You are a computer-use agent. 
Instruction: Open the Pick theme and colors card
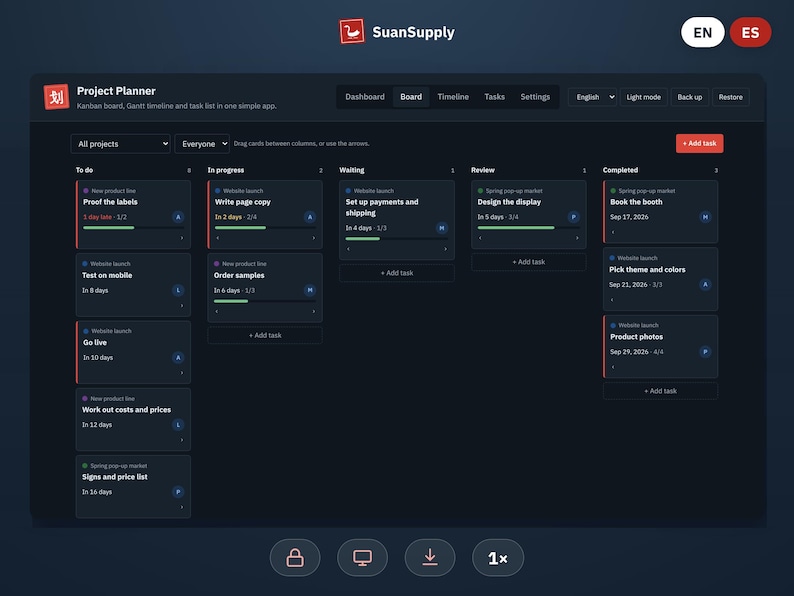coord(660,279)
